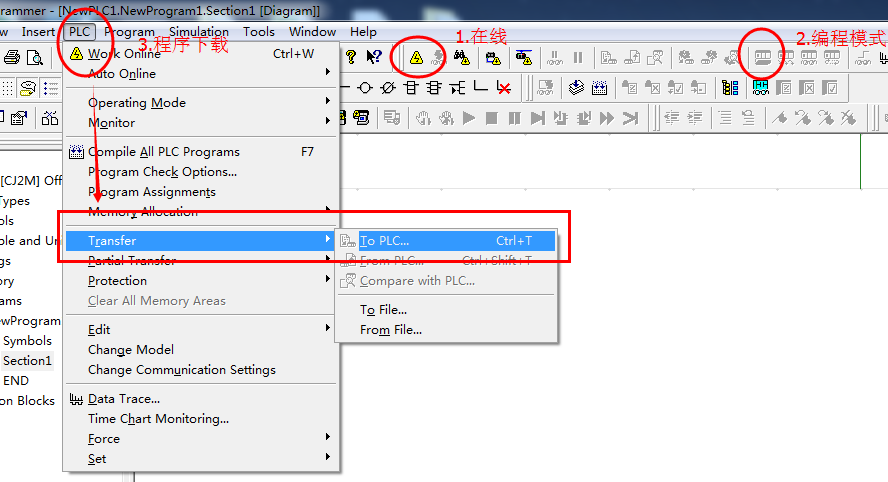Viewport: 888px width, 482px height.
Task: Select Compile All PLC Programs
Action: point(164,152)
